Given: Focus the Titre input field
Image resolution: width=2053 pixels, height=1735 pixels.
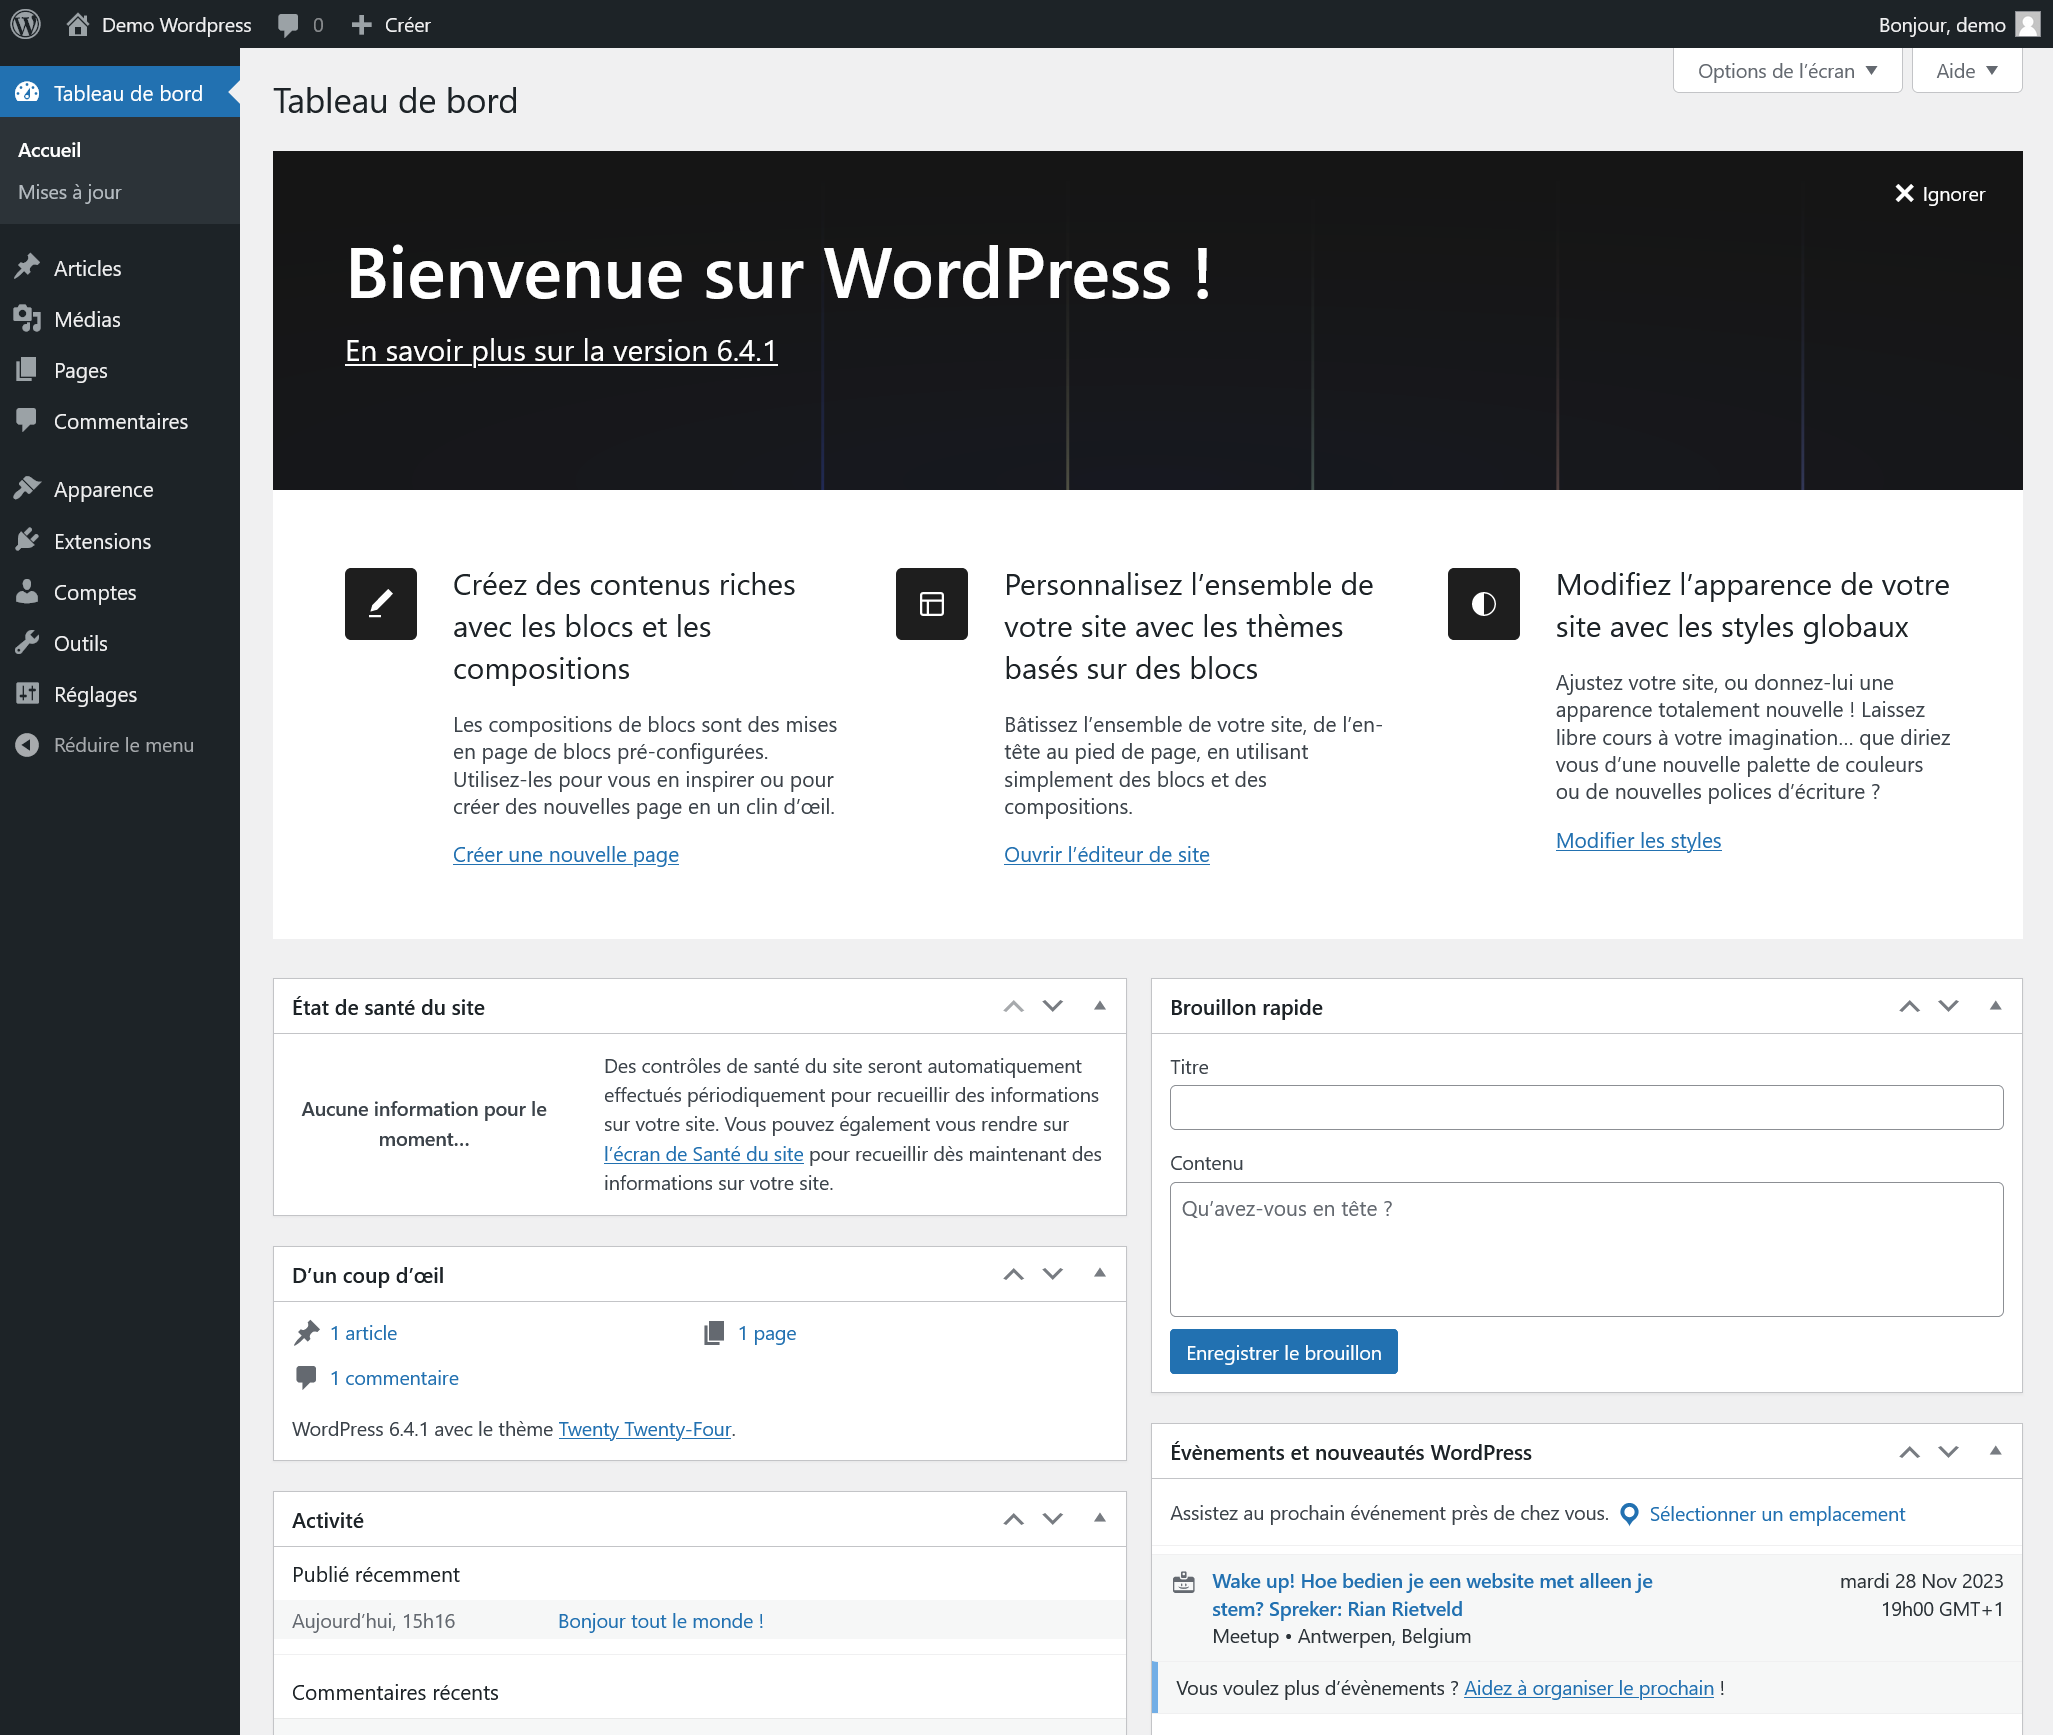Looking at the screenshot, I should point(1586,1107).
